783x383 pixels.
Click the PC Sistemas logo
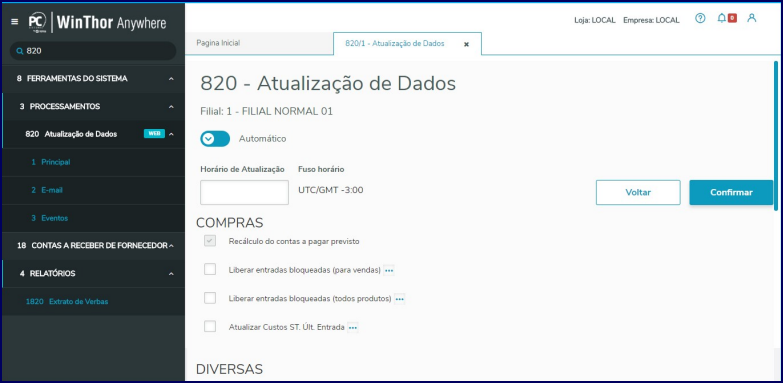point(37,21)
